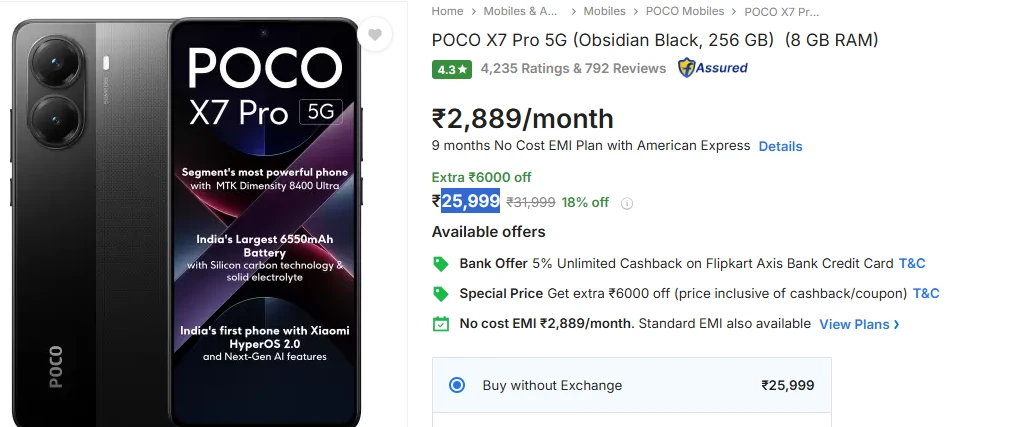The image size is (1017, 427).
Task: Click the EMI plan Details link
Action: pyautogui.click(x=780, y=146)
